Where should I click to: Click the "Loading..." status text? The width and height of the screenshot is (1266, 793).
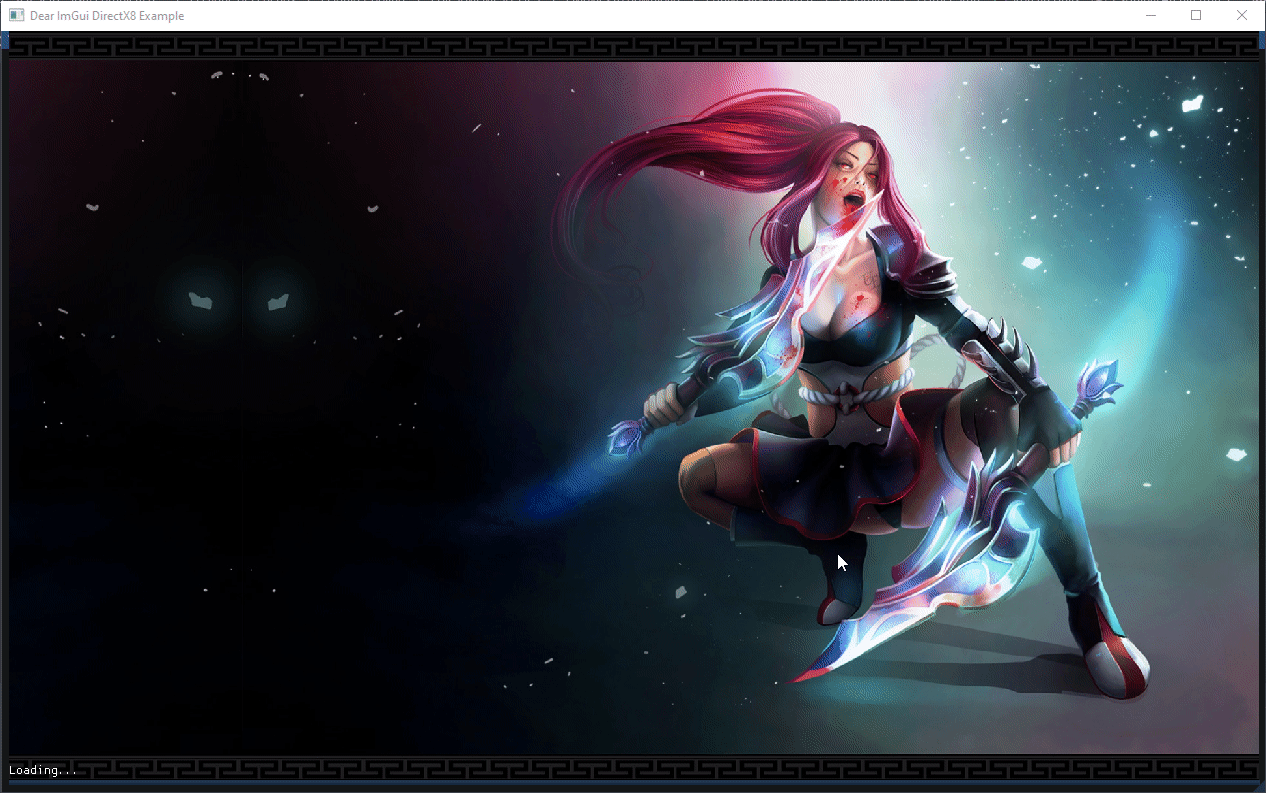(43, 770)
